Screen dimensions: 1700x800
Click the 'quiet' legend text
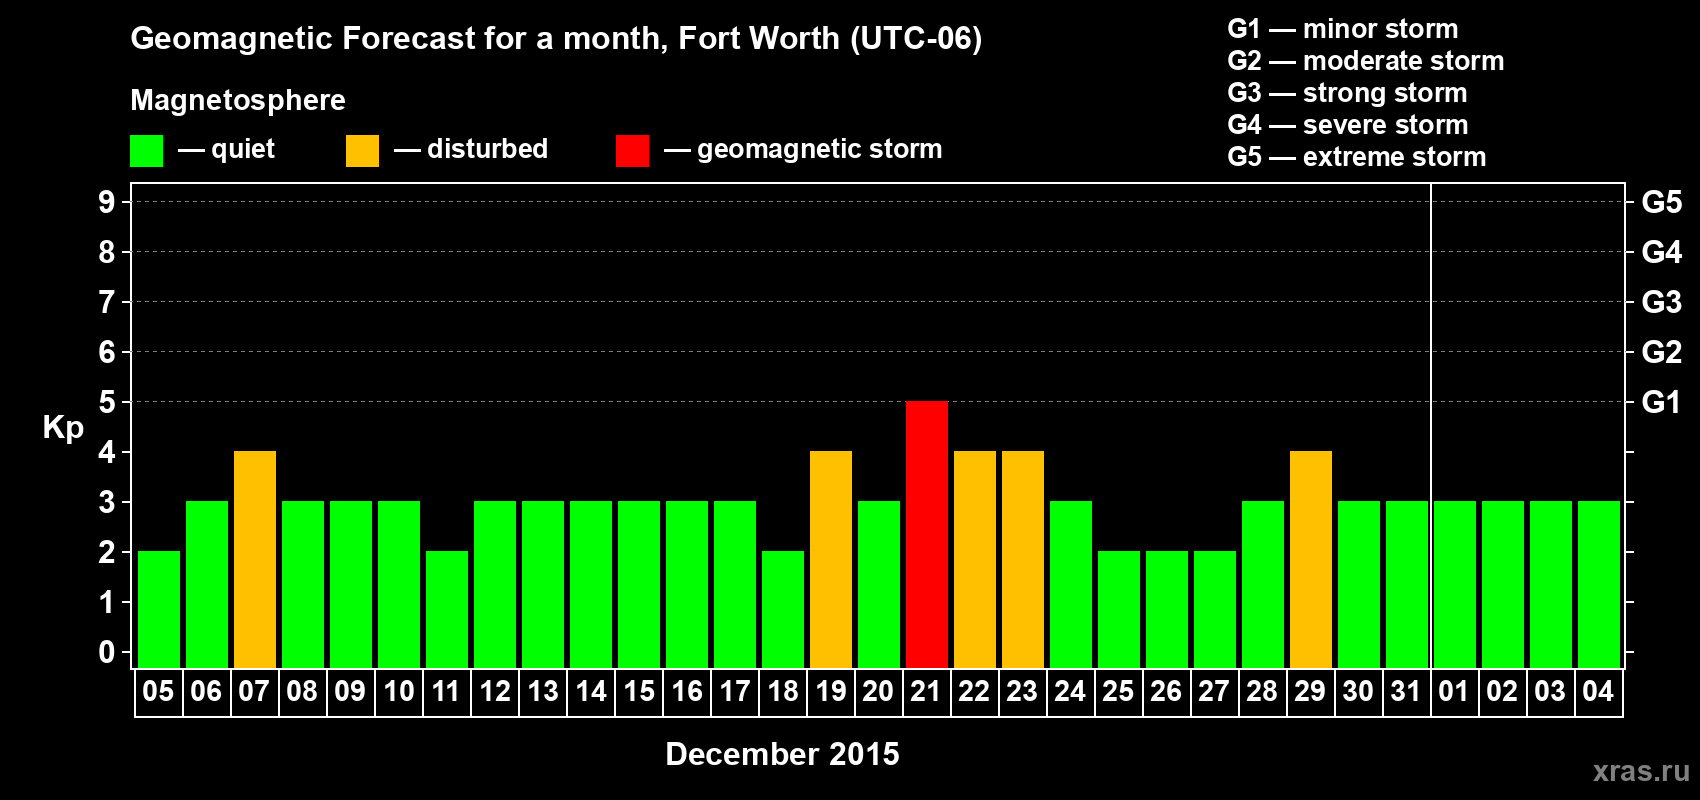click(x=243, y=150)
